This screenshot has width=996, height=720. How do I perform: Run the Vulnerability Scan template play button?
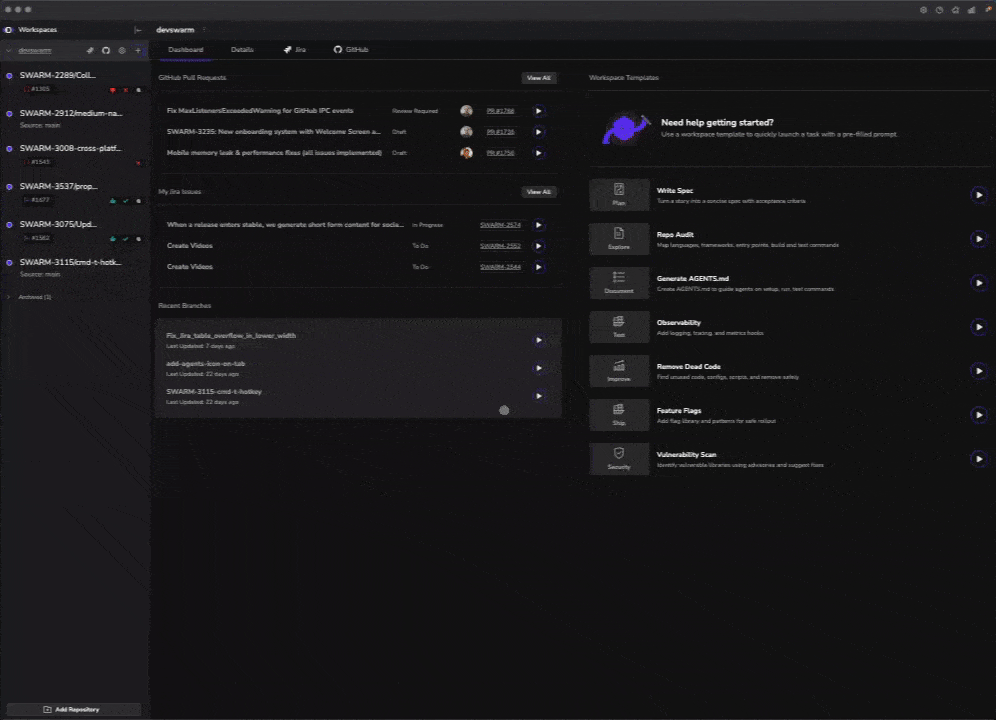(x=979, y=459)
